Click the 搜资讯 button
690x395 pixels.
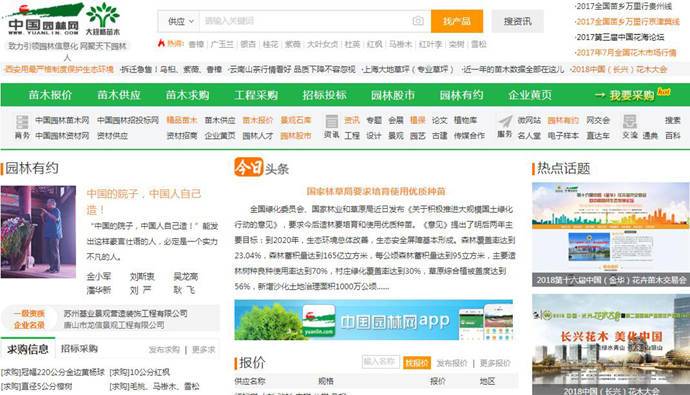coord(518,21)
